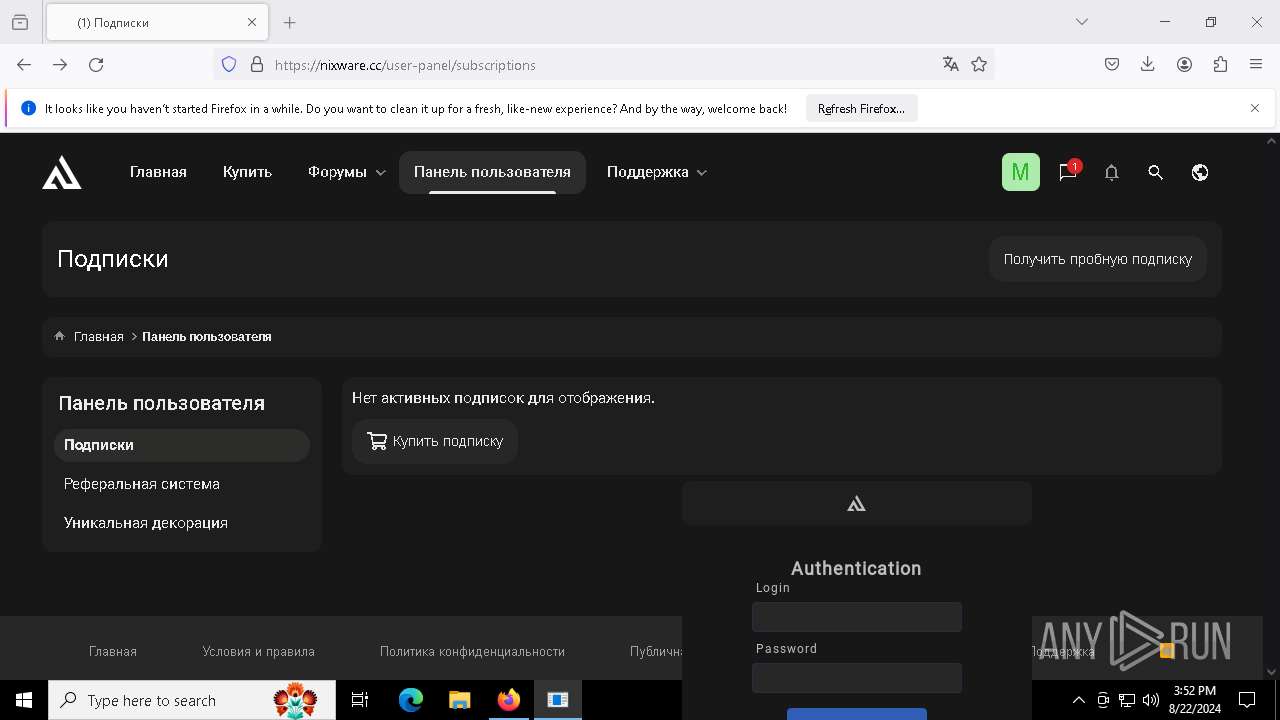Click the taskbar clock showing 3:52 PM
Image resolution: width=1280 pixels, height=720 pixels.
(x=1194, y=700)
